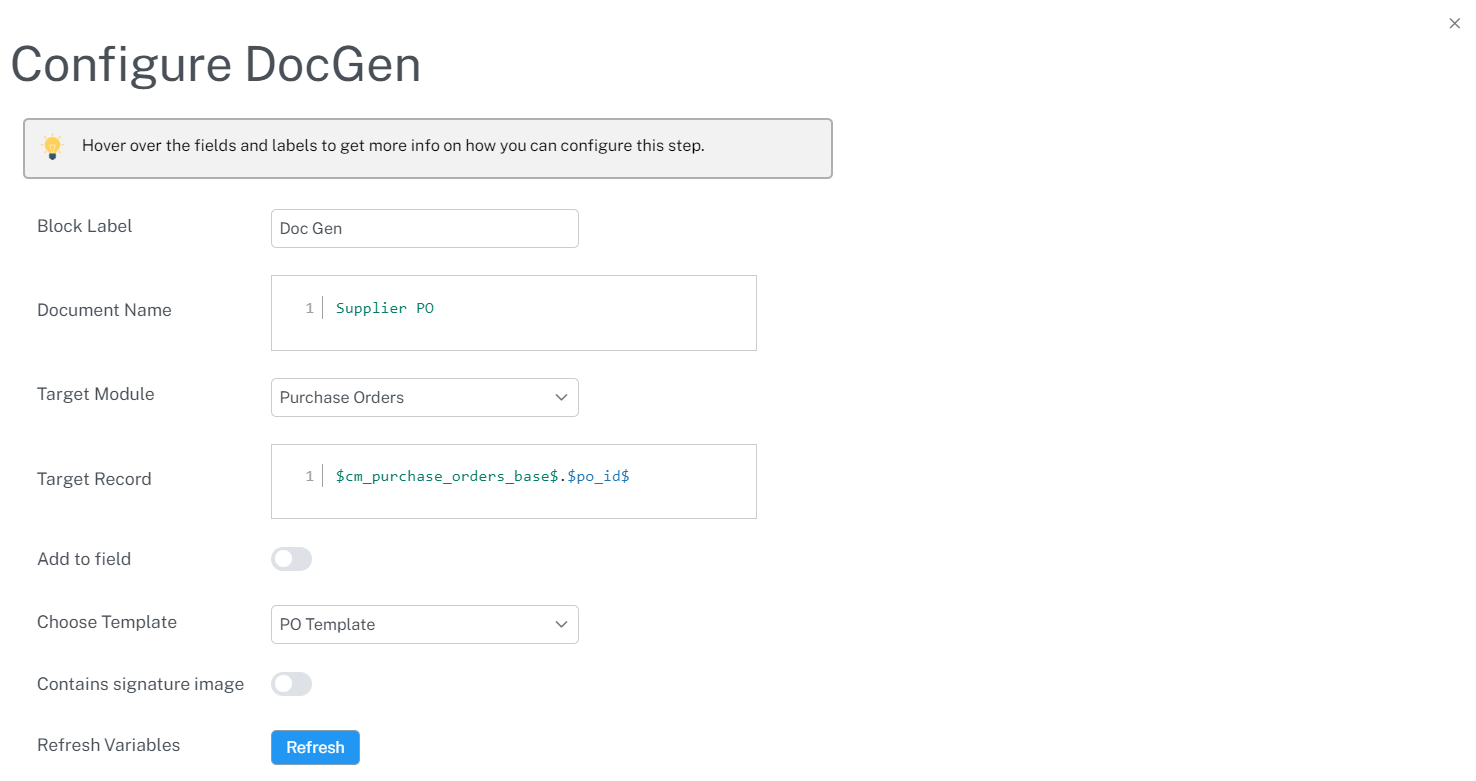The width and height of the screenshot is (1476, 781).
Task: Click the lightbulb hint icon
Action: click(x=52, y=147)
